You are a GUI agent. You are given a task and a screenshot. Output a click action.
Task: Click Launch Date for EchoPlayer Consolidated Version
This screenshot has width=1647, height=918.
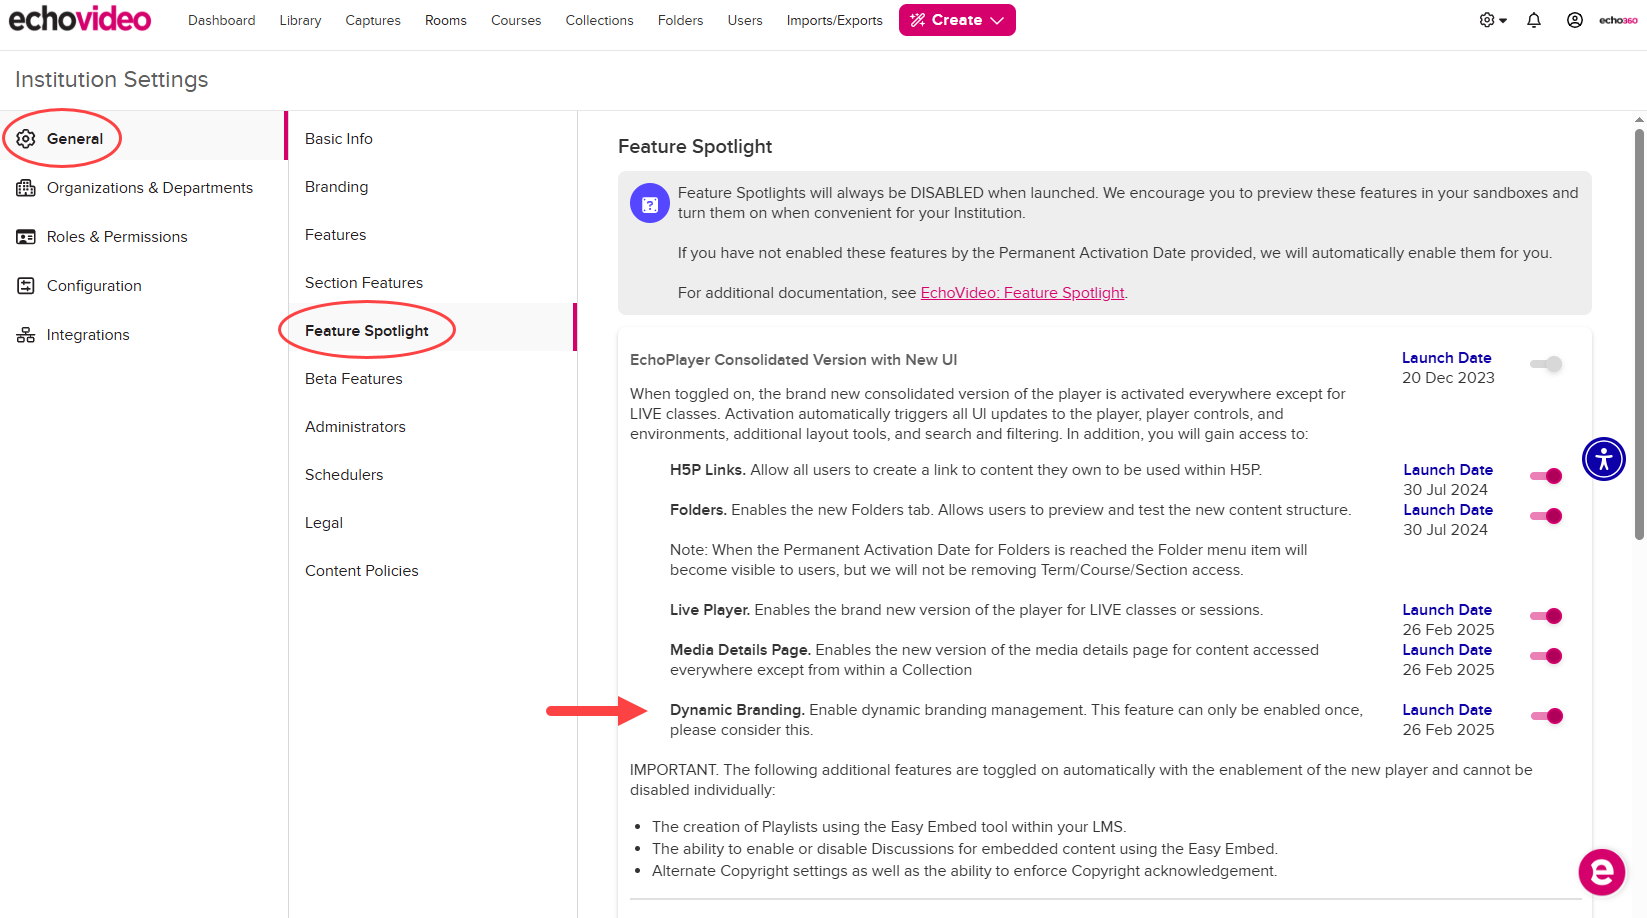1446,358
